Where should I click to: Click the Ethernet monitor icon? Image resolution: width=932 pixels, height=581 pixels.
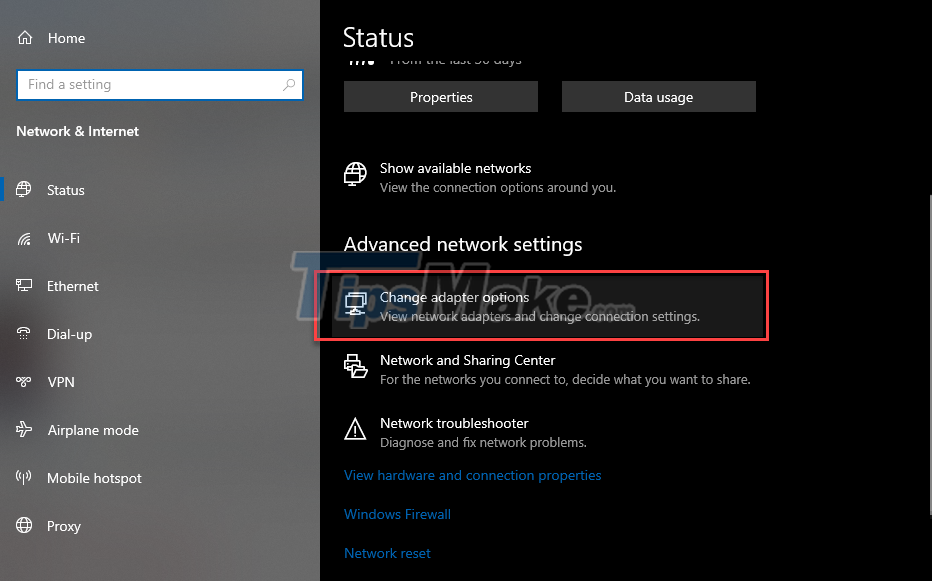[x=24, y=286]
